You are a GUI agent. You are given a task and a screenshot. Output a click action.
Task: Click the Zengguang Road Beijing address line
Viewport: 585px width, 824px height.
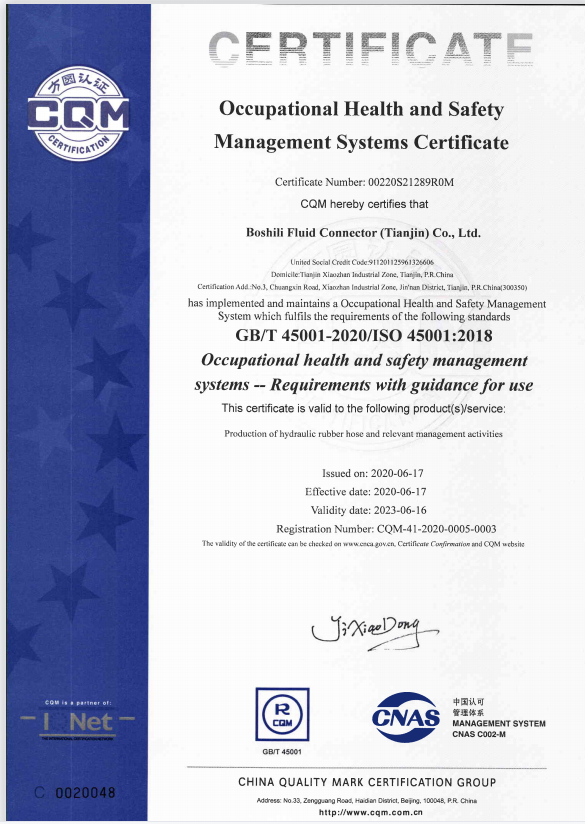367,801
